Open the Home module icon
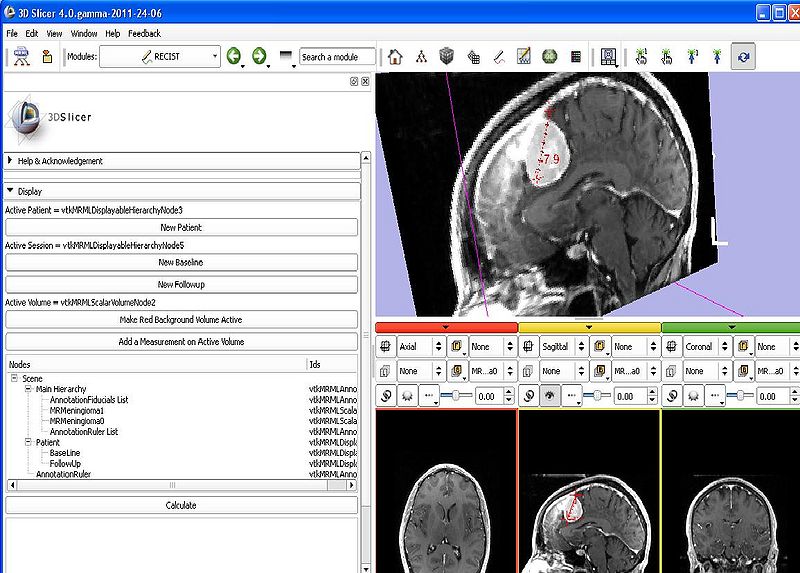 pyautogui.click(x=395, y=57)
